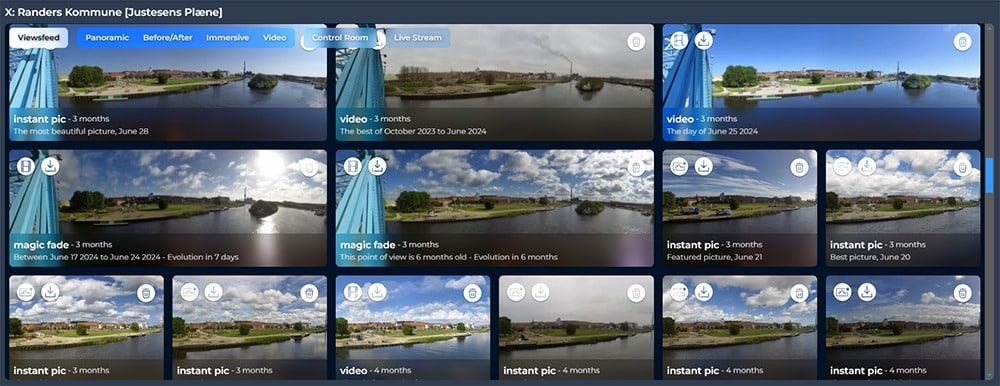Delete the 'best of October 2023 to June 2024' video
The height and width of the screenshot is (386, 1000).
click(x=636, y=42)
